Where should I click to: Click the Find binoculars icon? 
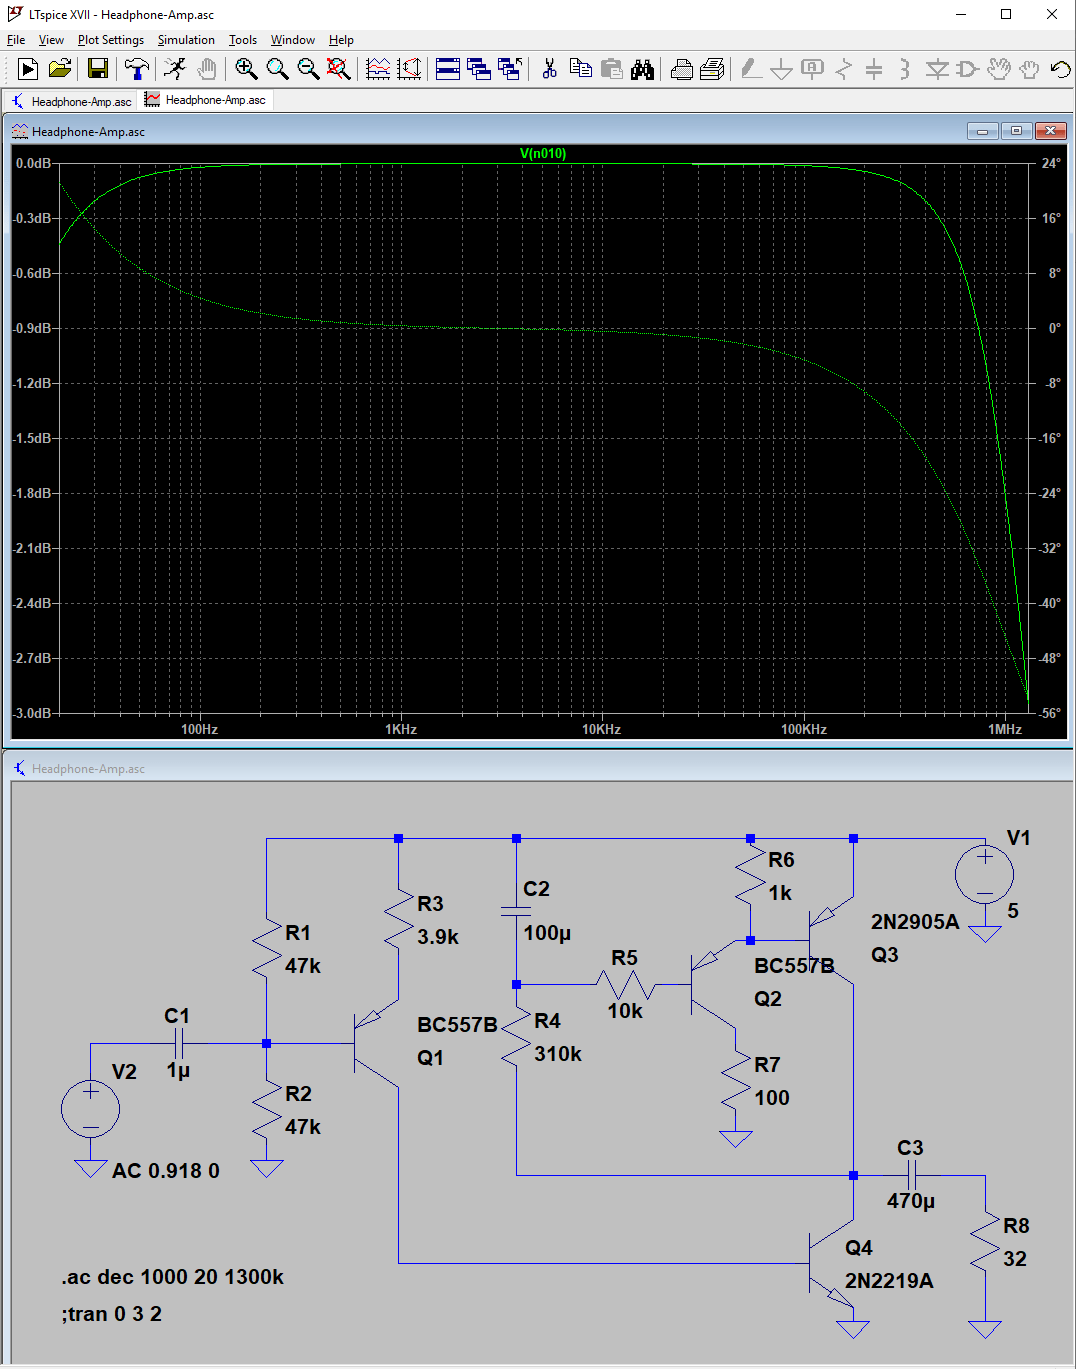(642, 69)
